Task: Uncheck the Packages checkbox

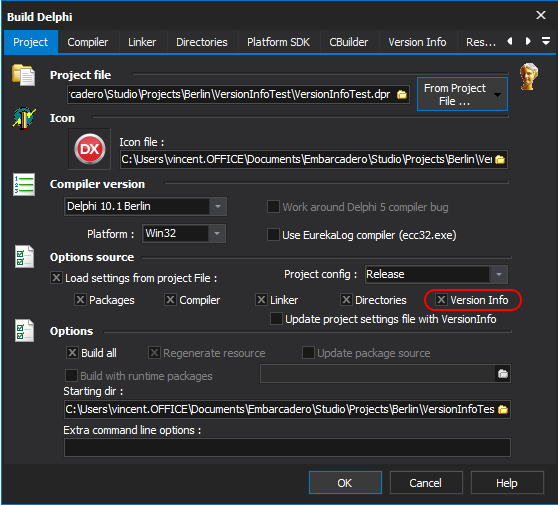Action: tap(80, 300)
